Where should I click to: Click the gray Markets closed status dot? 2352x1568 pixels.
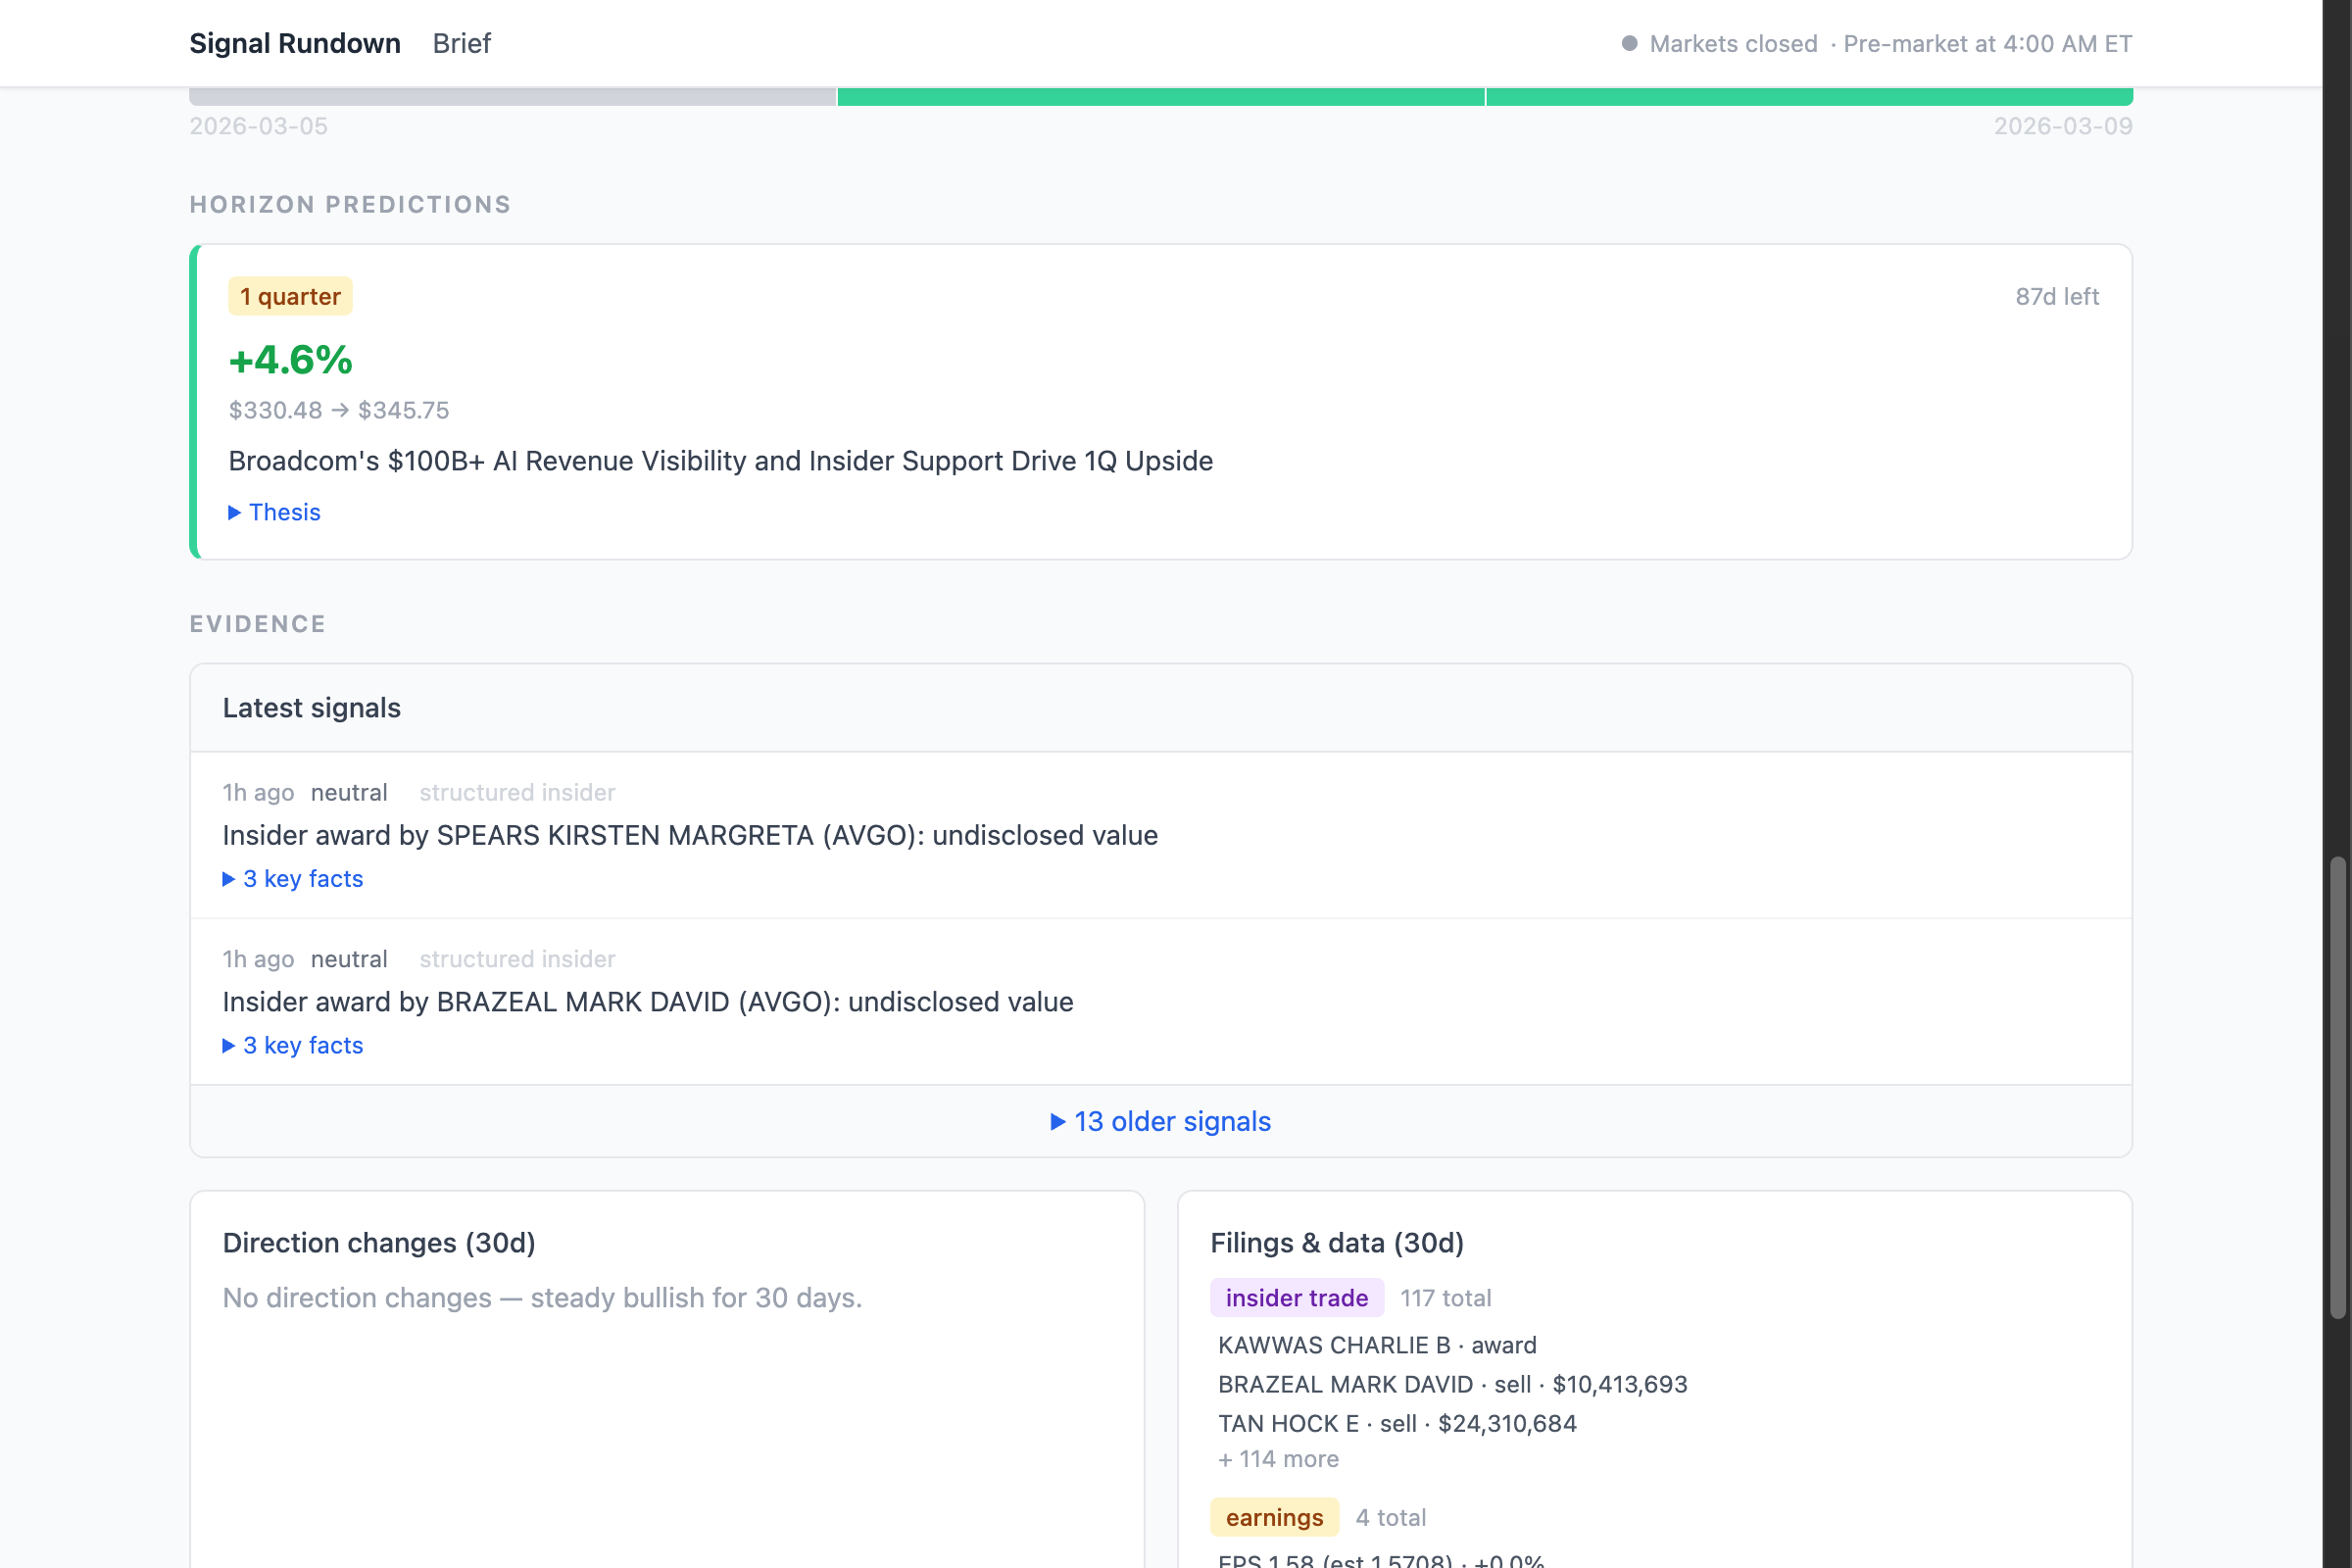coord(1629,44)
